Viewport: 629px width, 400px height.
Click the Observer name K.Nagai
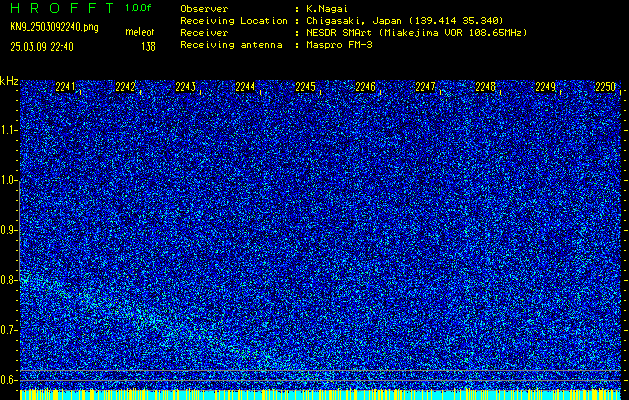(327, 9)
